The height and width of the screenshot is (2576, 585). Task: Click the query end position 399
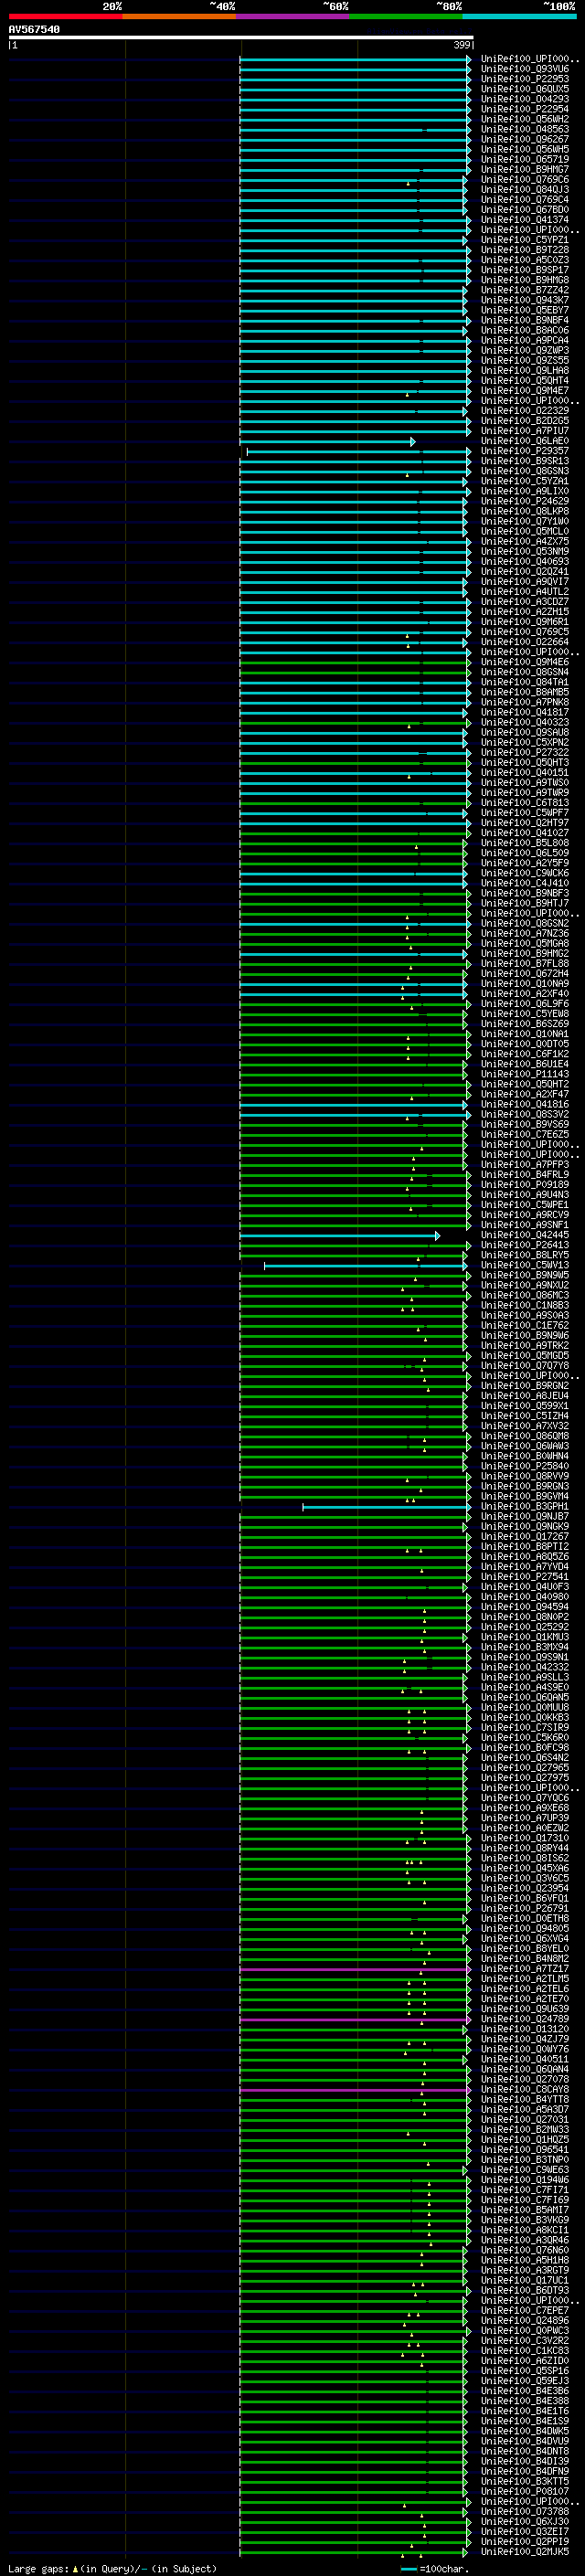pyautogui.click(x=461, y=45)
